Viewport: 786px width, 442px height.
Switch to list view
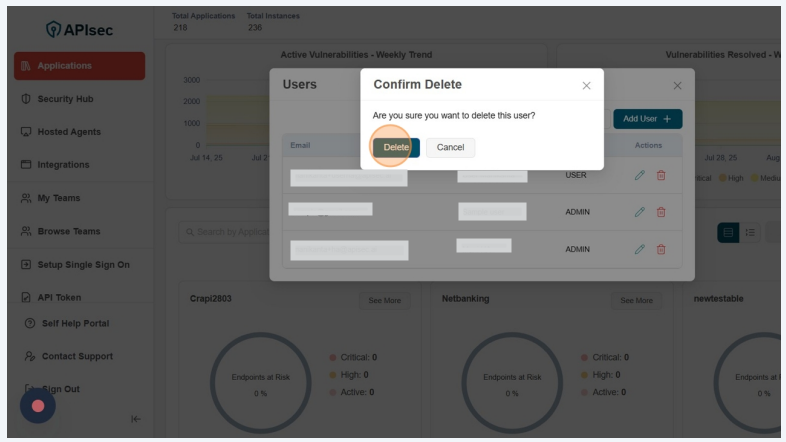click(750, 233)
